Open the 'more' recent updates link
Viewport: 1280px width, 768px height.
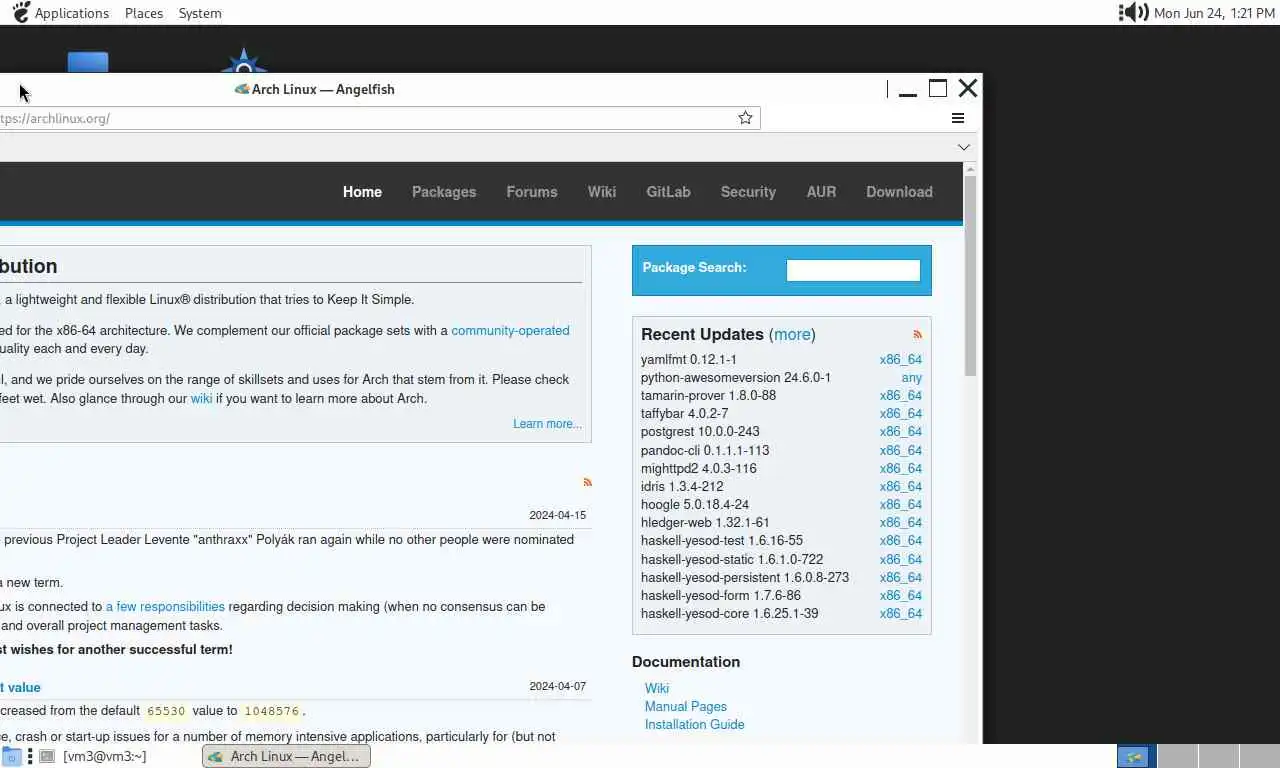pyautogui.click(x=793, y=335)
